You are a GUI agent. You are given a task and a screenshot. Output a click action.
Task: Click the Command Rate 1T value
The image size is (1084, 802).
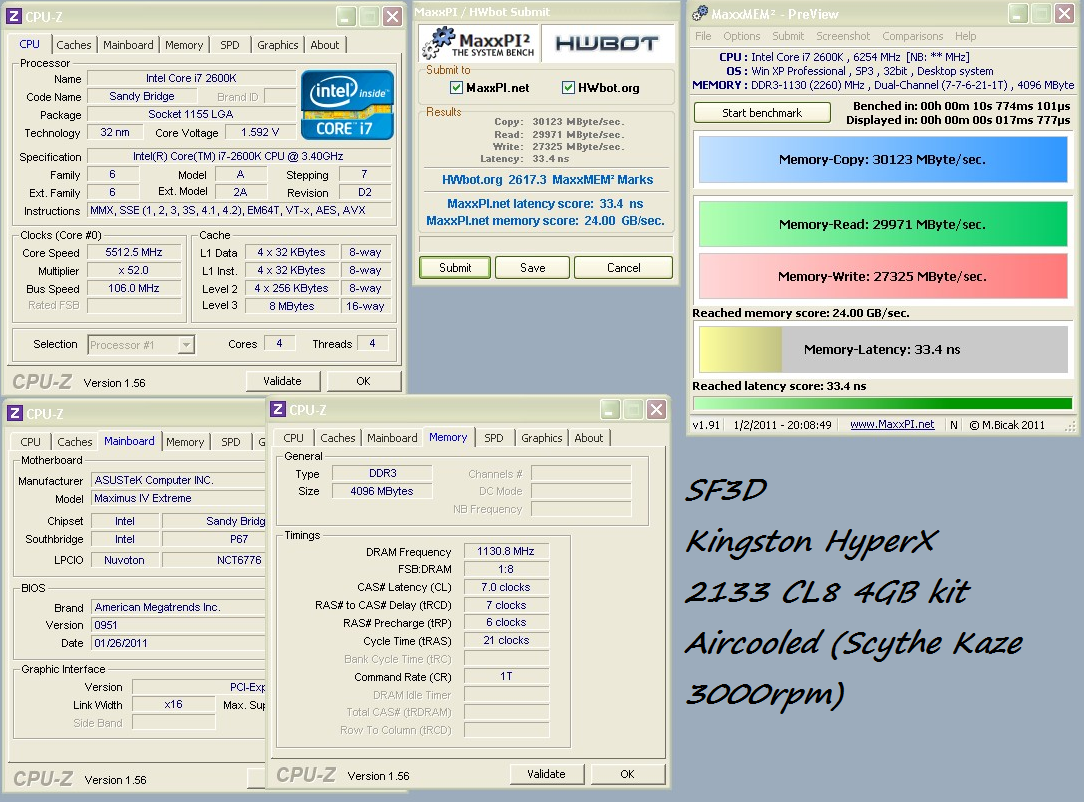(x=506, y=676)
